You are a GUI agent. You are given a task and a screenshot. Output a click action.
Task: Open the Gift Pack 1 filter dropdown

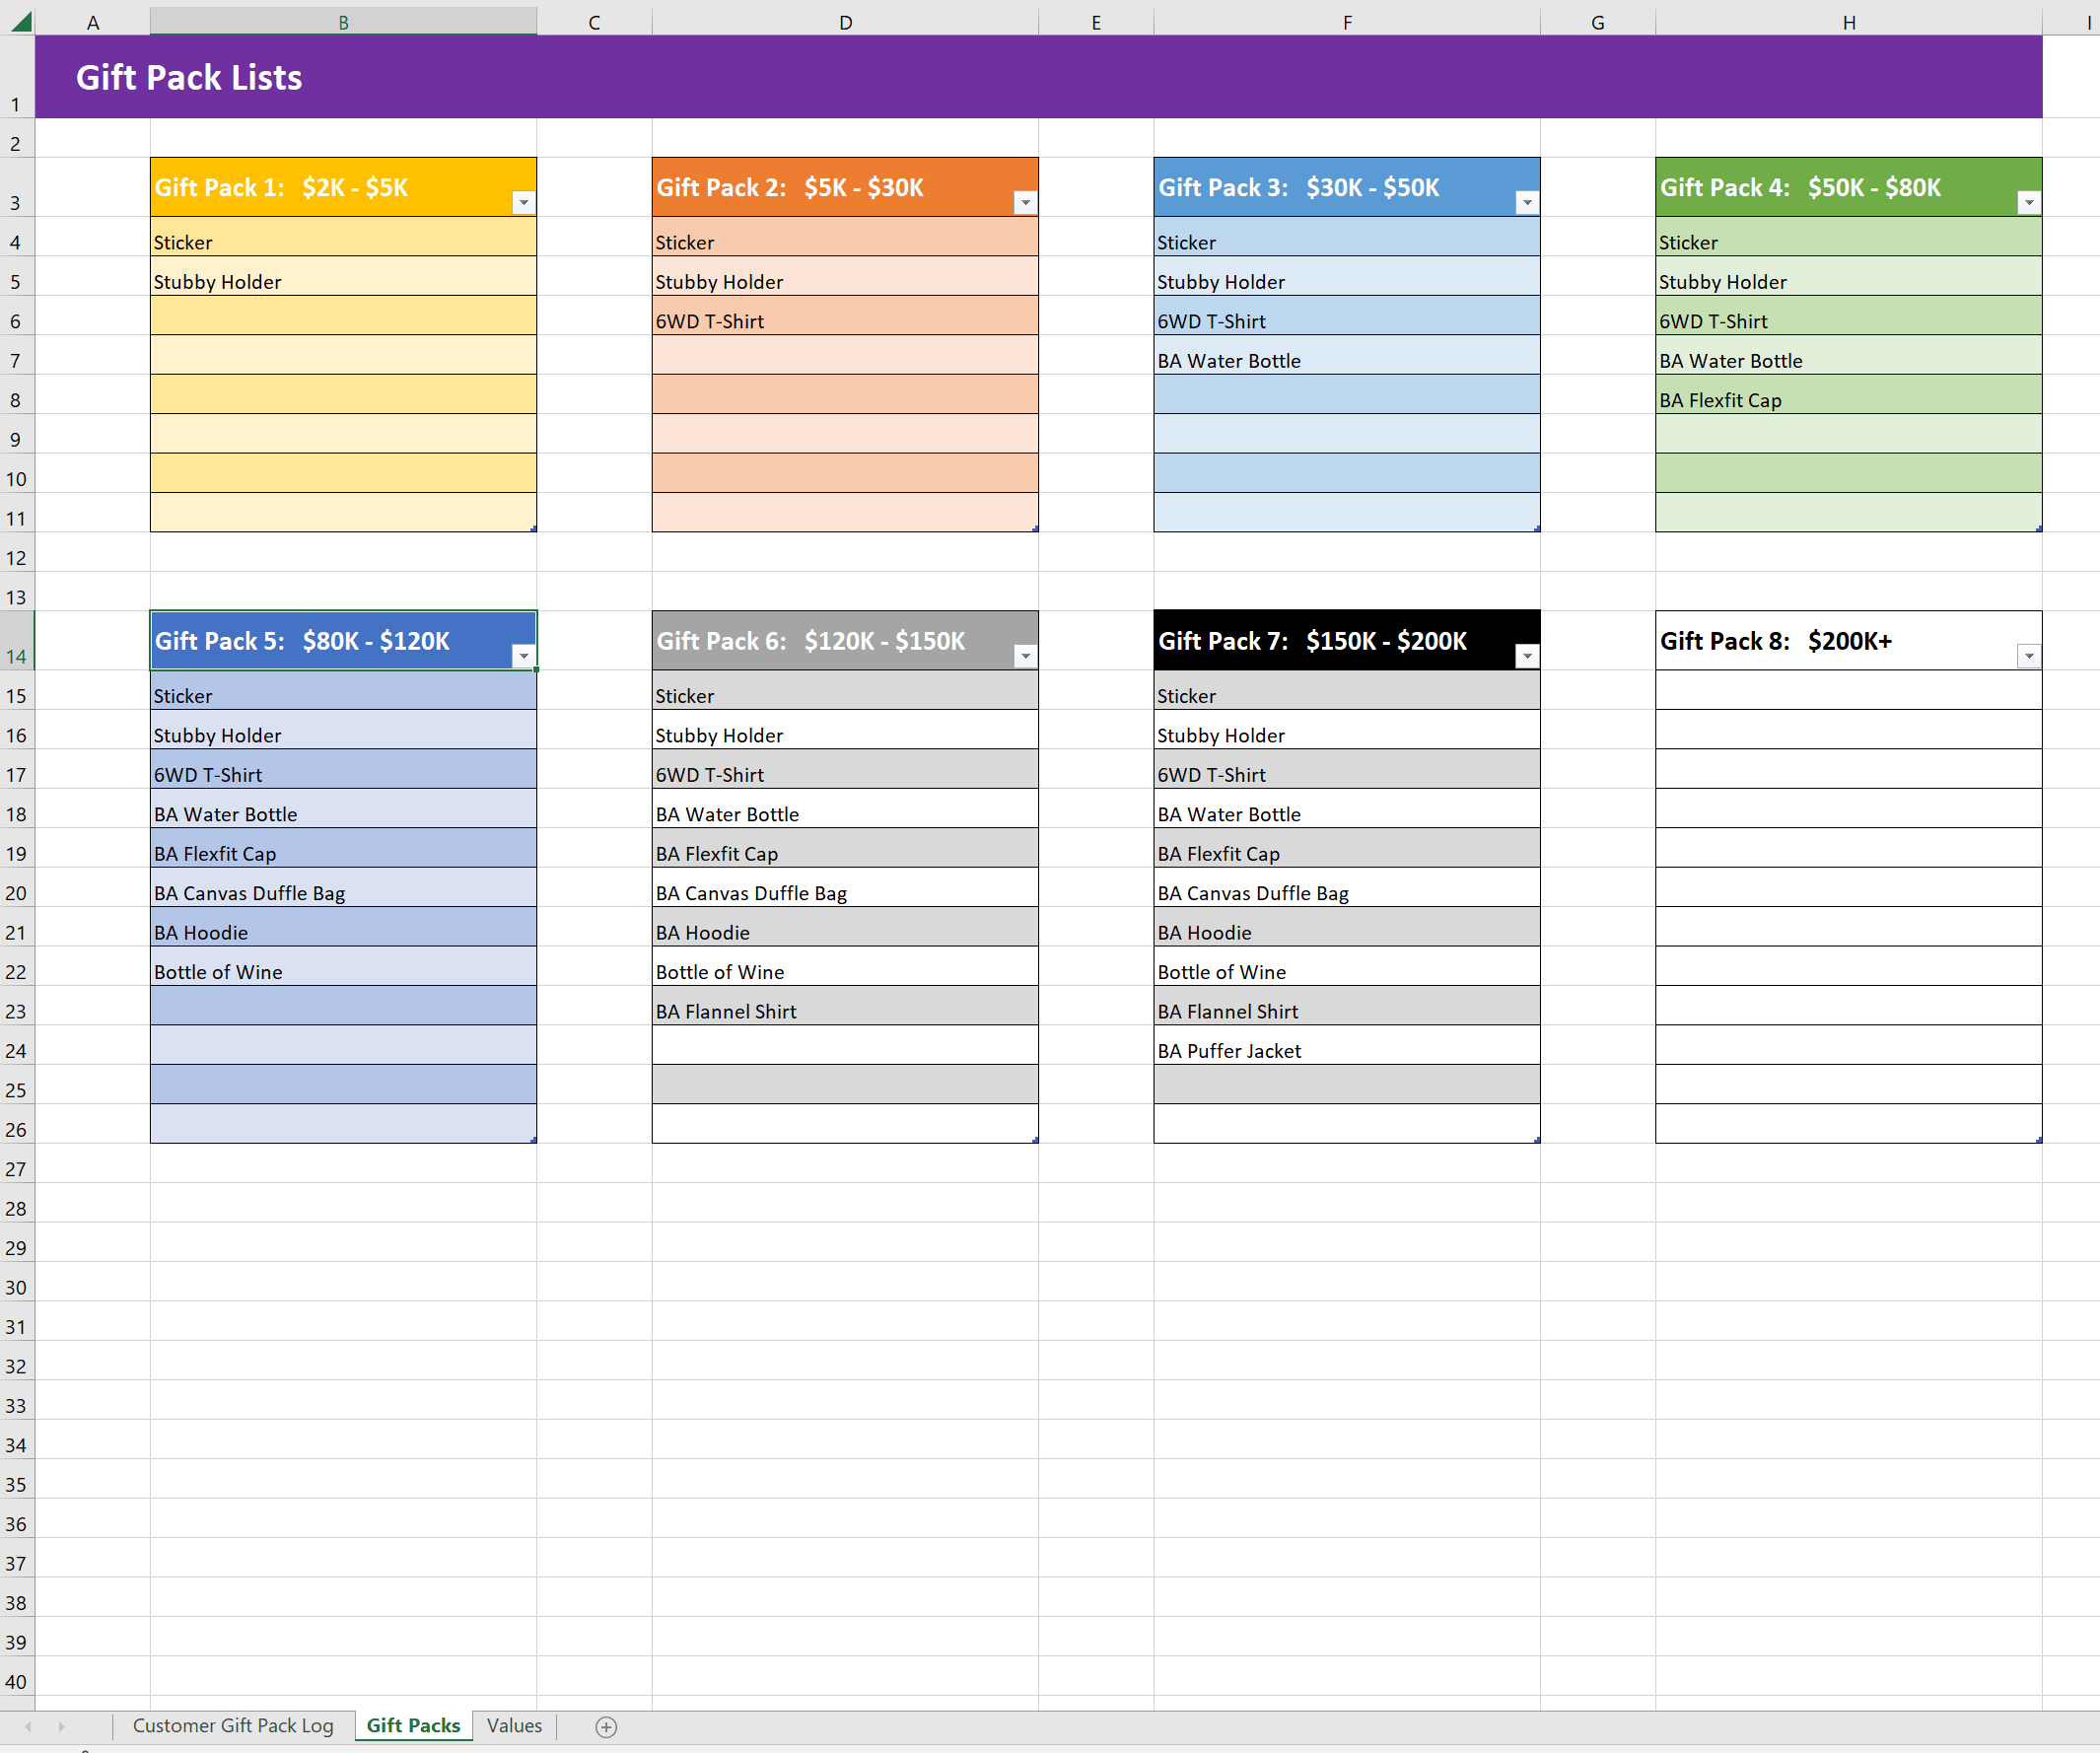pyautogui.click(x=524, y=202)
